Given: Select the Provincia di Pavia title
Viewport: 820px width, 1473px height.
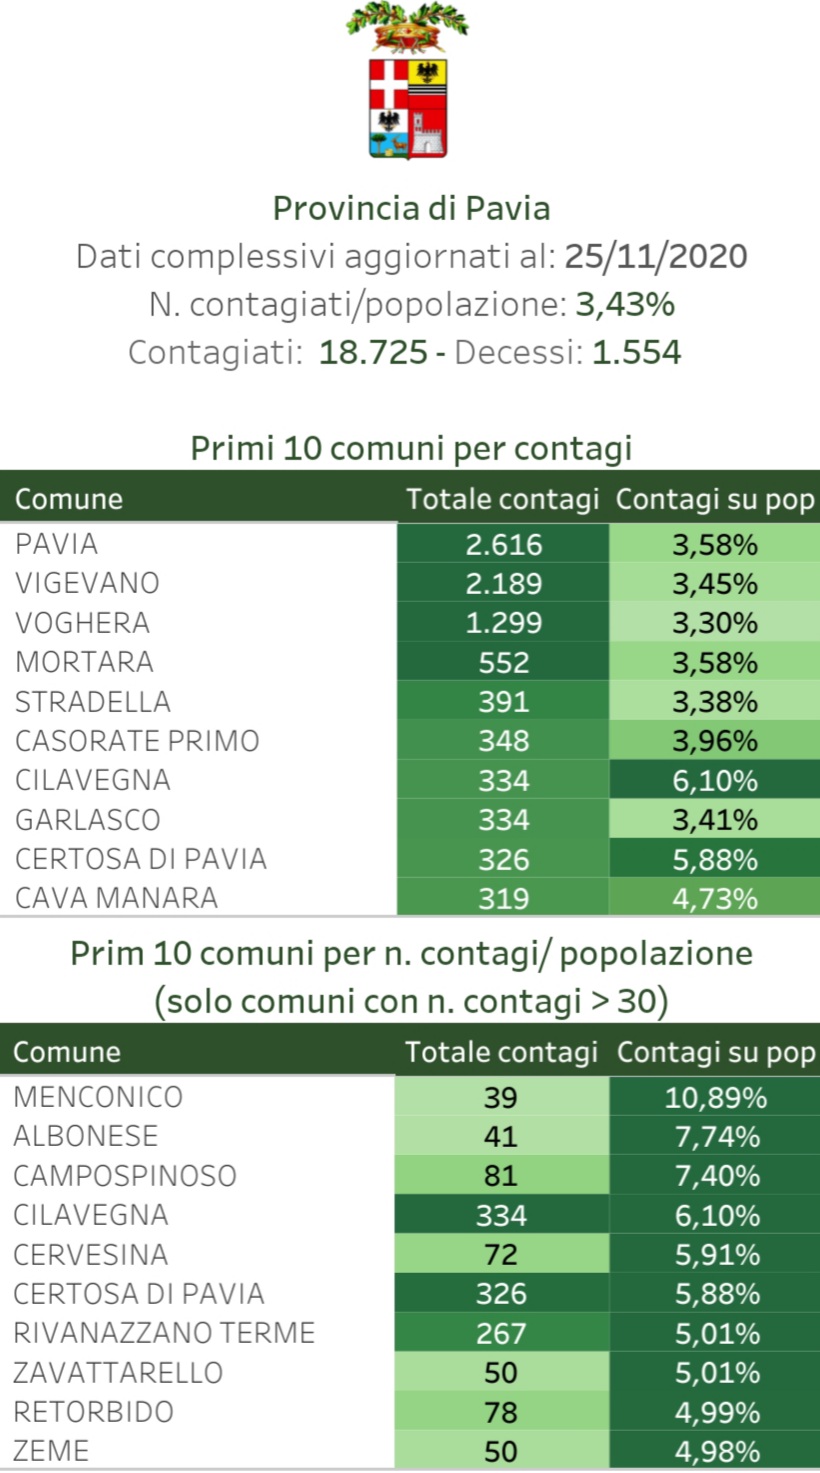Looking at the screenshot, I should click(411, 208).
